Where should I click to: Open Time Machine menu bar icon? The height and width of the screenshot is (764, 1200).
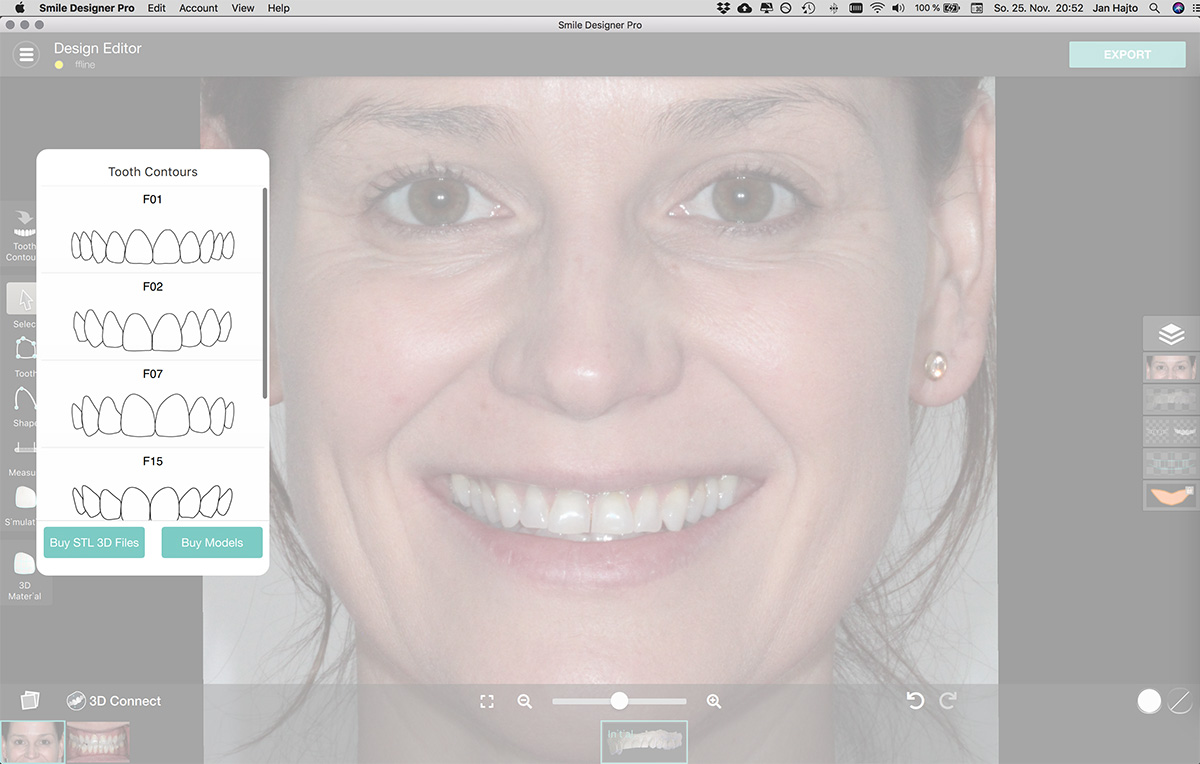[x=809, y=8]
